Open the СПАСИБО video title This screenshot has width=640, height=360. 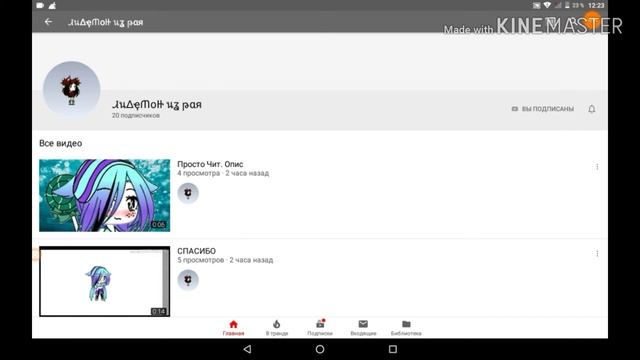(x=196, y=251)
